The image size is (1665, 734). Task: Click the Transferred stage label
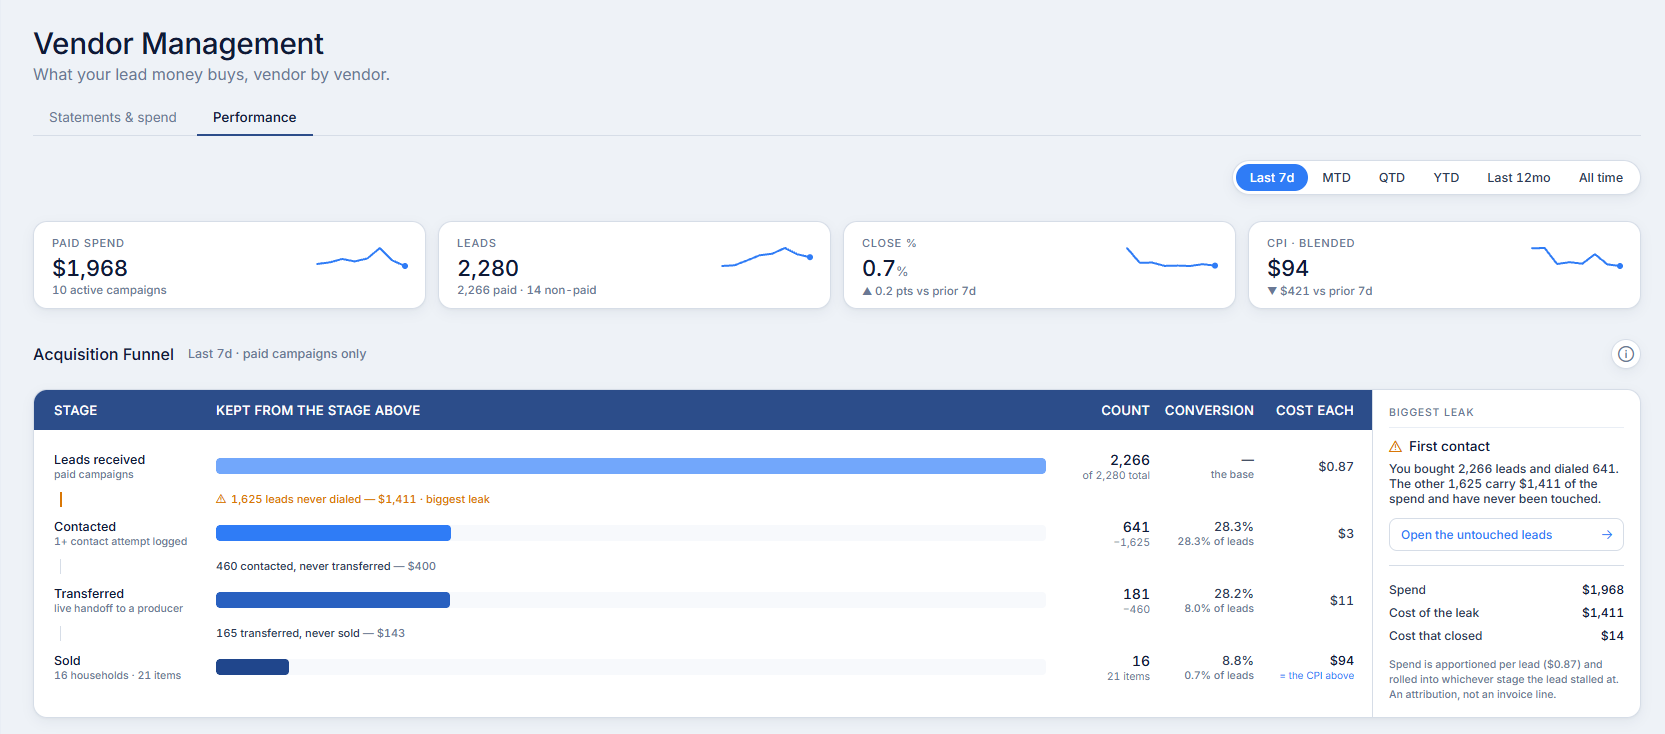click(x=89, y=594)
